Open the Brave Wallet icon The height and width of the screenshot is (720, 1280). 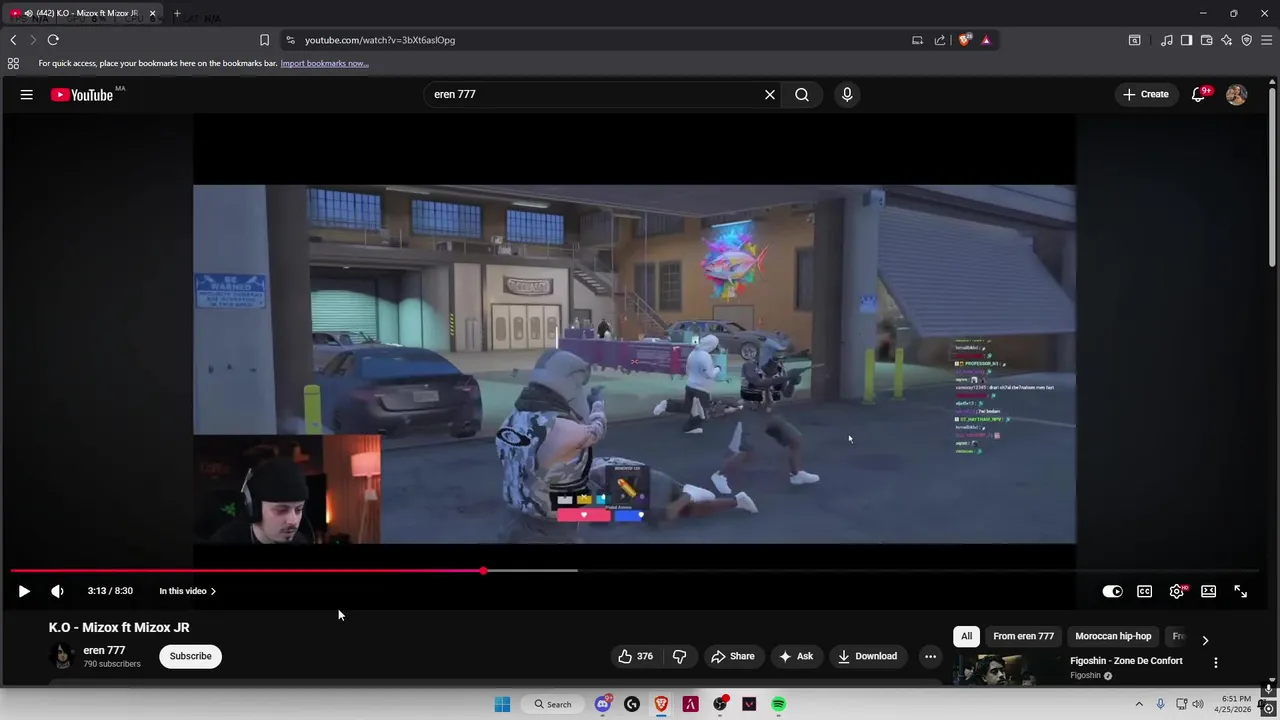[1206, 40]
